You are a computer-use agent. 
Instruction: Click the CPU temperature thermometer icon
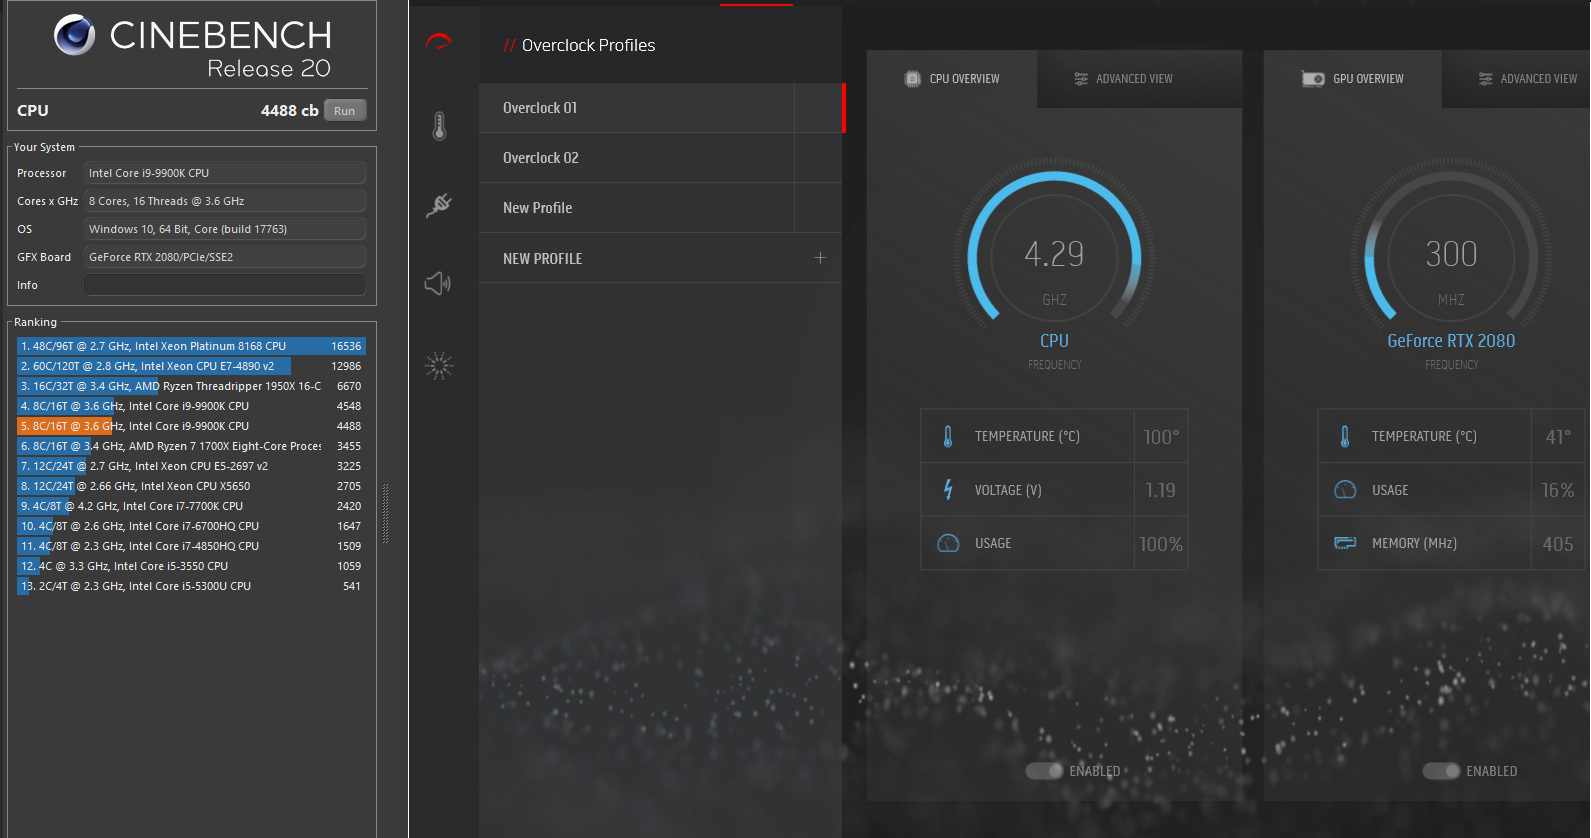point(948,436)
